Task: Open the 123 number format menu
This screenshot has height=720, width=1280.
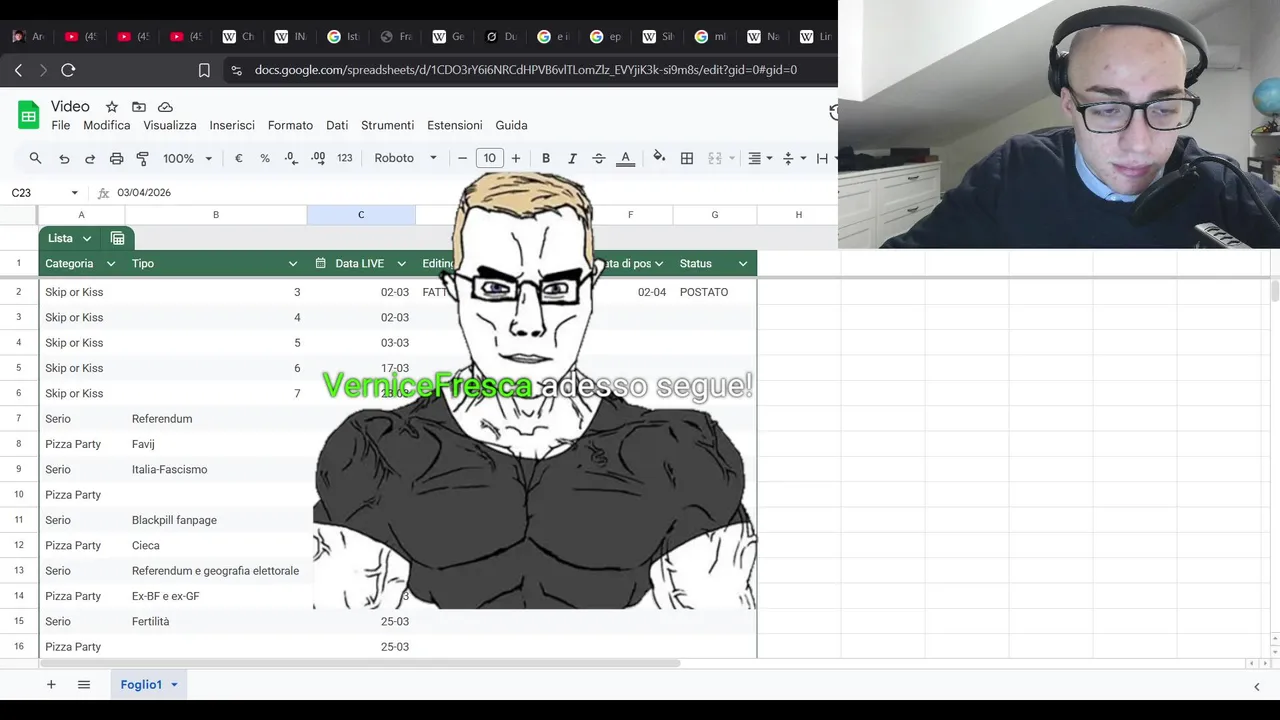Action: pyautogui.click(x=345, y=158)
